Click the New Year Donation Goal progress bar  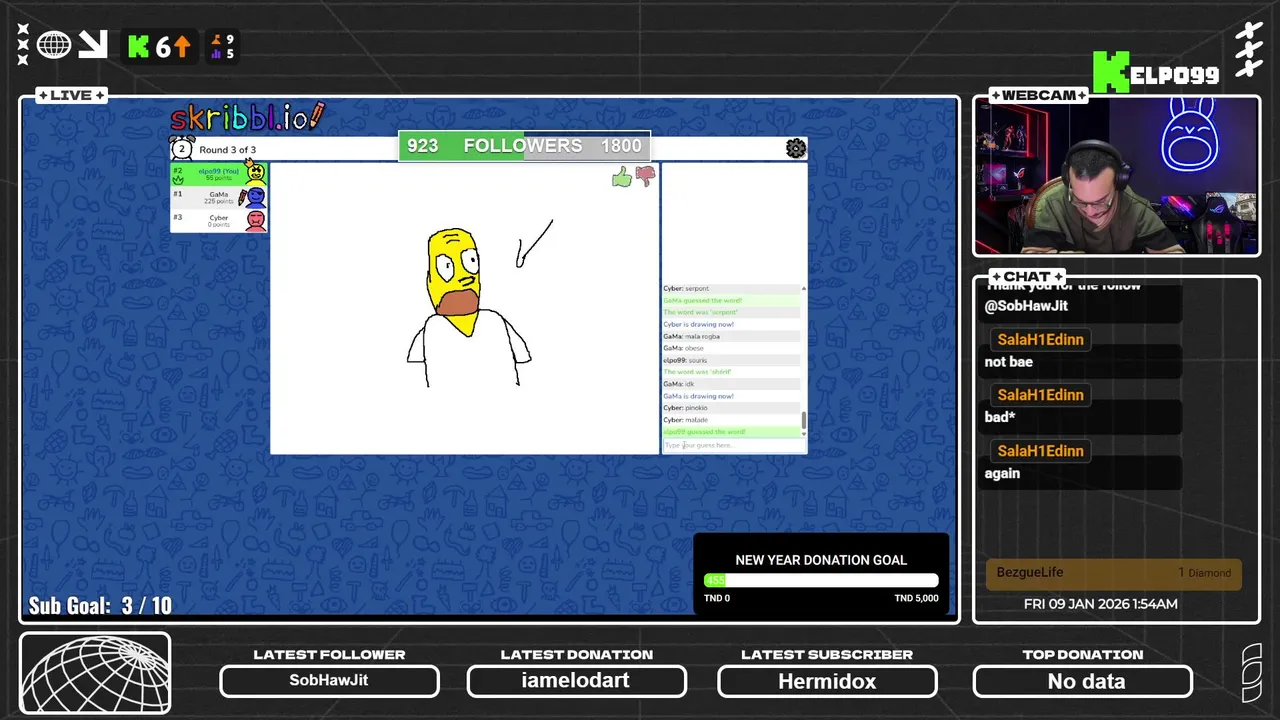(821, 580)
